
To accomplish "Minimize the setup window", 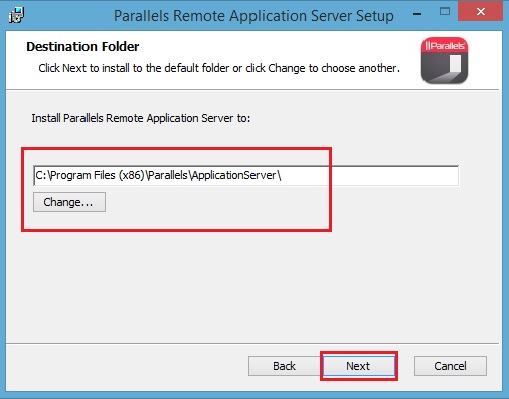I will click(417, 14).
